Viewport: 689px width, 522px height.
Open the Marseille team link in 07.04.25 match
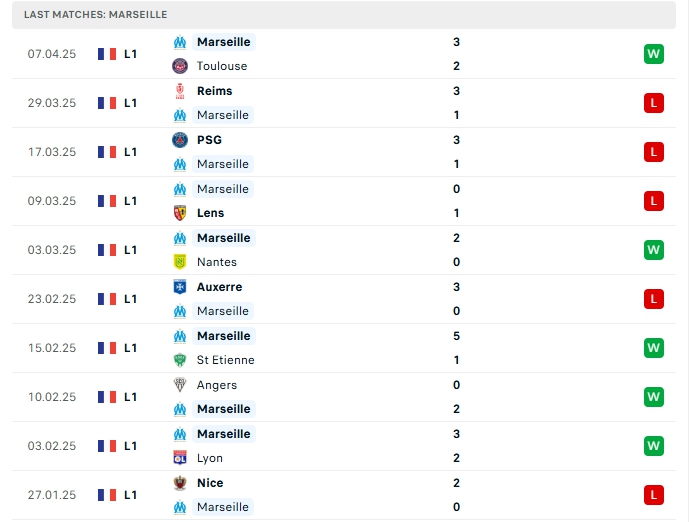[224, 42]
